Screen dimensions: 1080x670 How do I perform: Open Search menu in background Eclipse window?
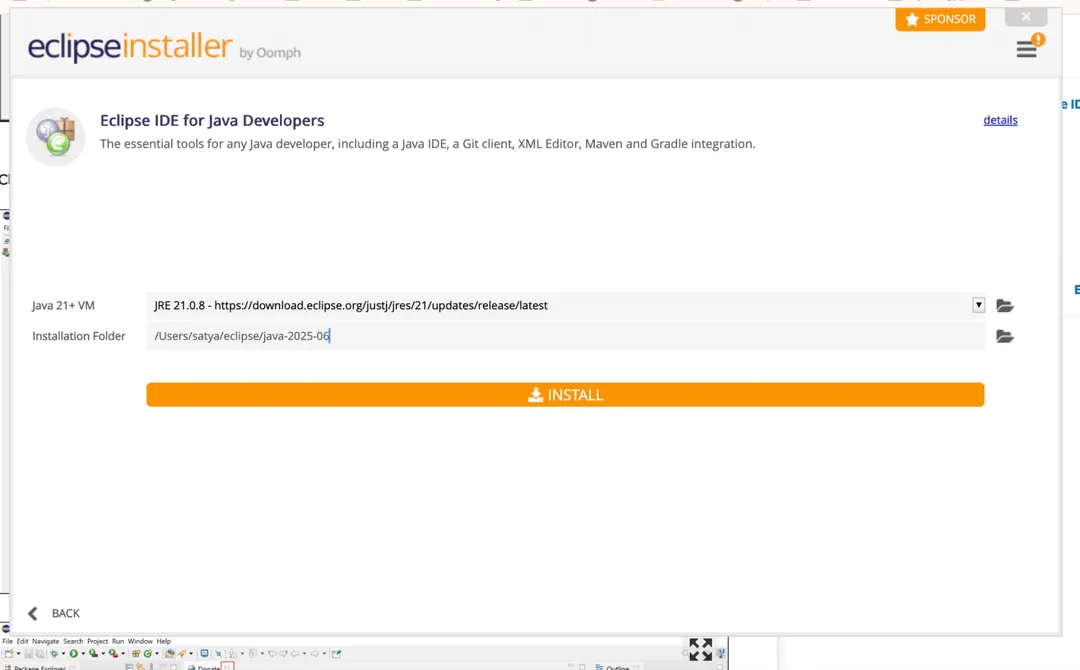[x=73, y=641]
